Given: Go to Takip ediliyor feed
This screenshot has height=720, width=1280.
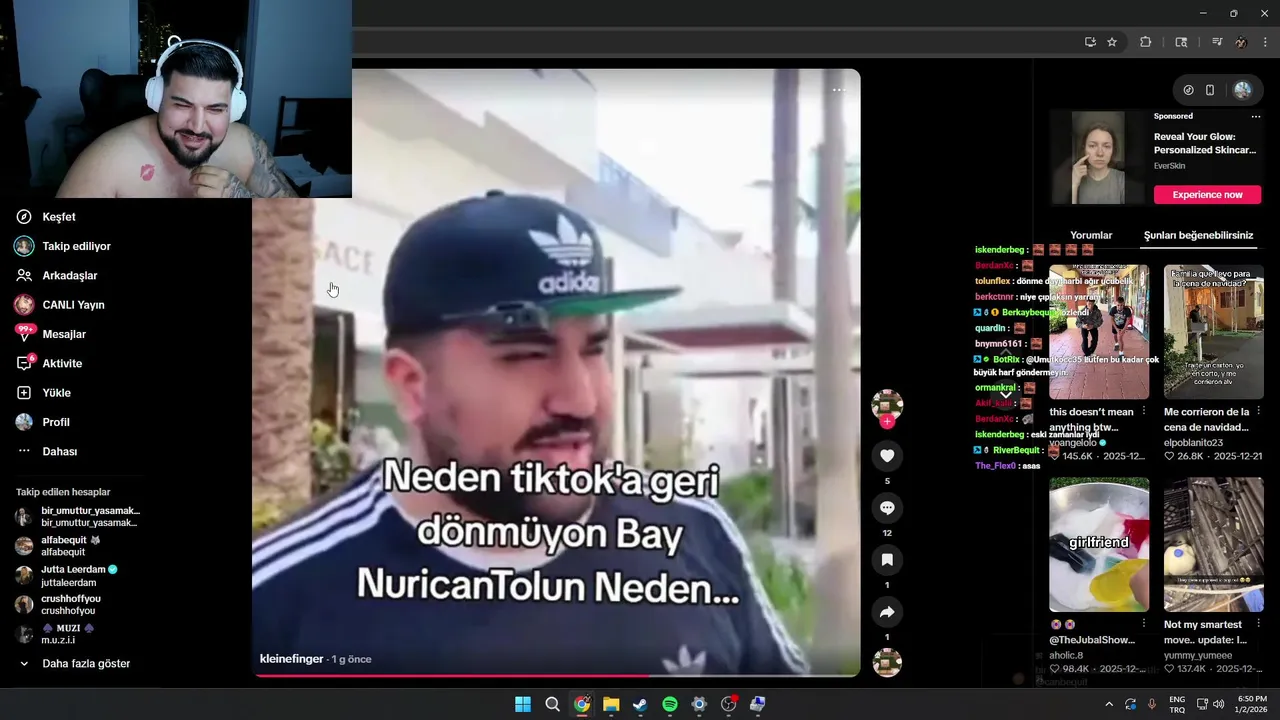Looking at the screenshot, I should 62,246.
